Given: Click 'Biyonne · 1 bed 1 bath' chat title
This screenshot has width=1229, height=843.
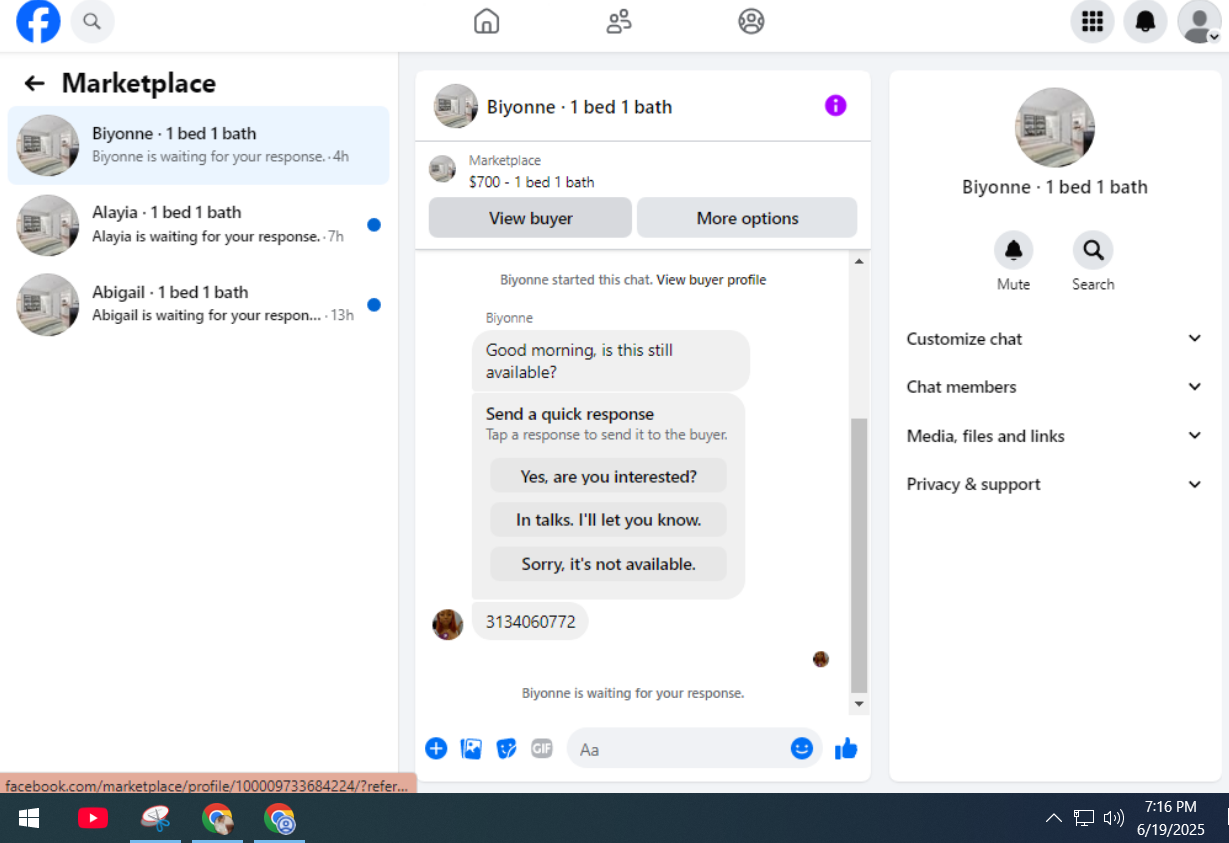Looking at the screenshot, I should (x=579, y=107).
